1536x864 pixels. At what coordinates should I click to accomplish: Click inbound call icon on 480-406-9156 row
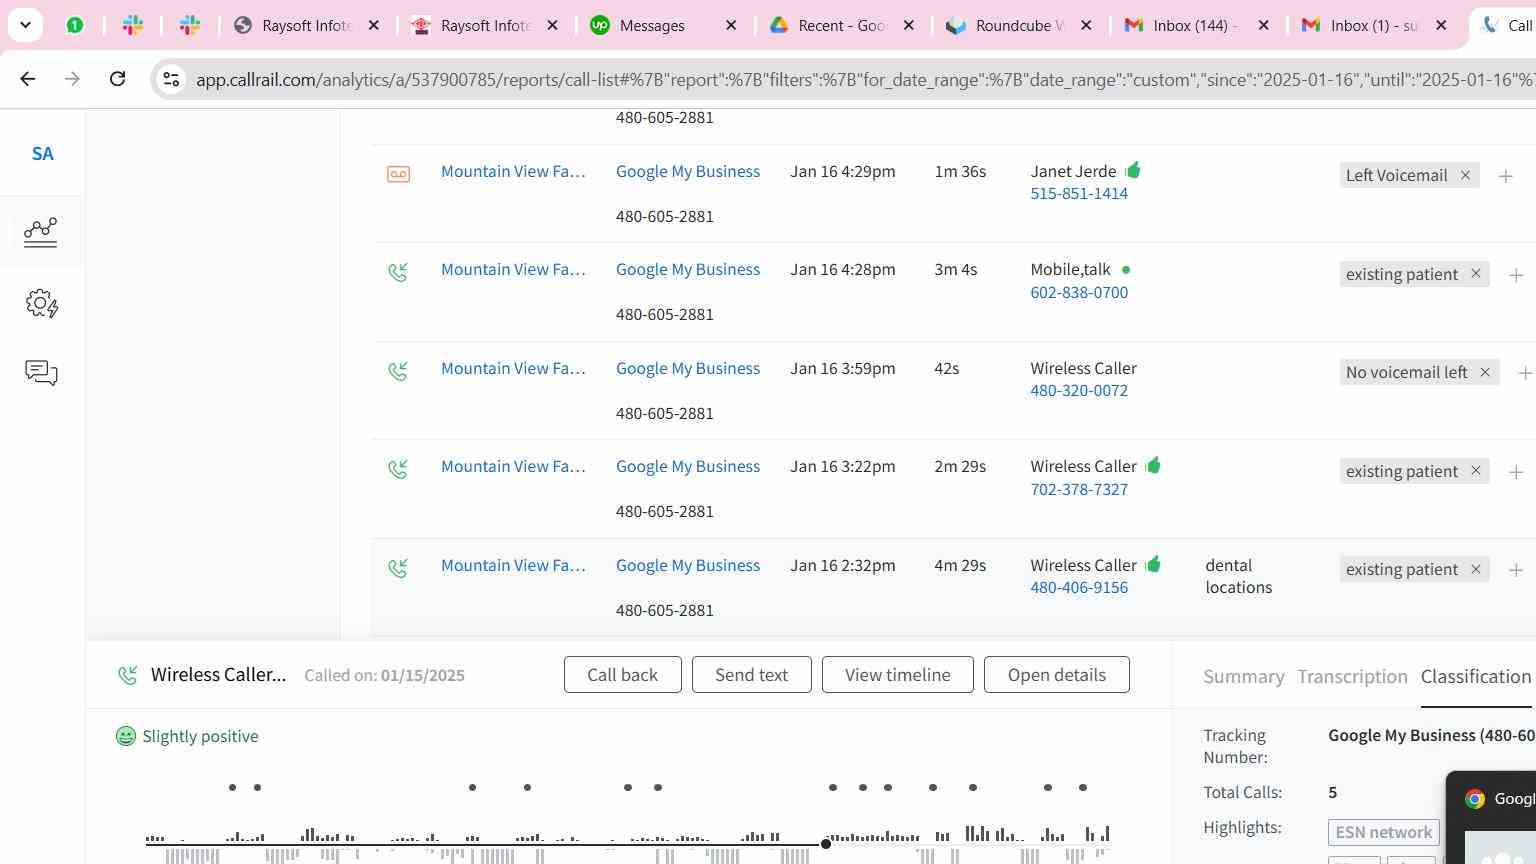pyautogui.click(x=398, y=568)
